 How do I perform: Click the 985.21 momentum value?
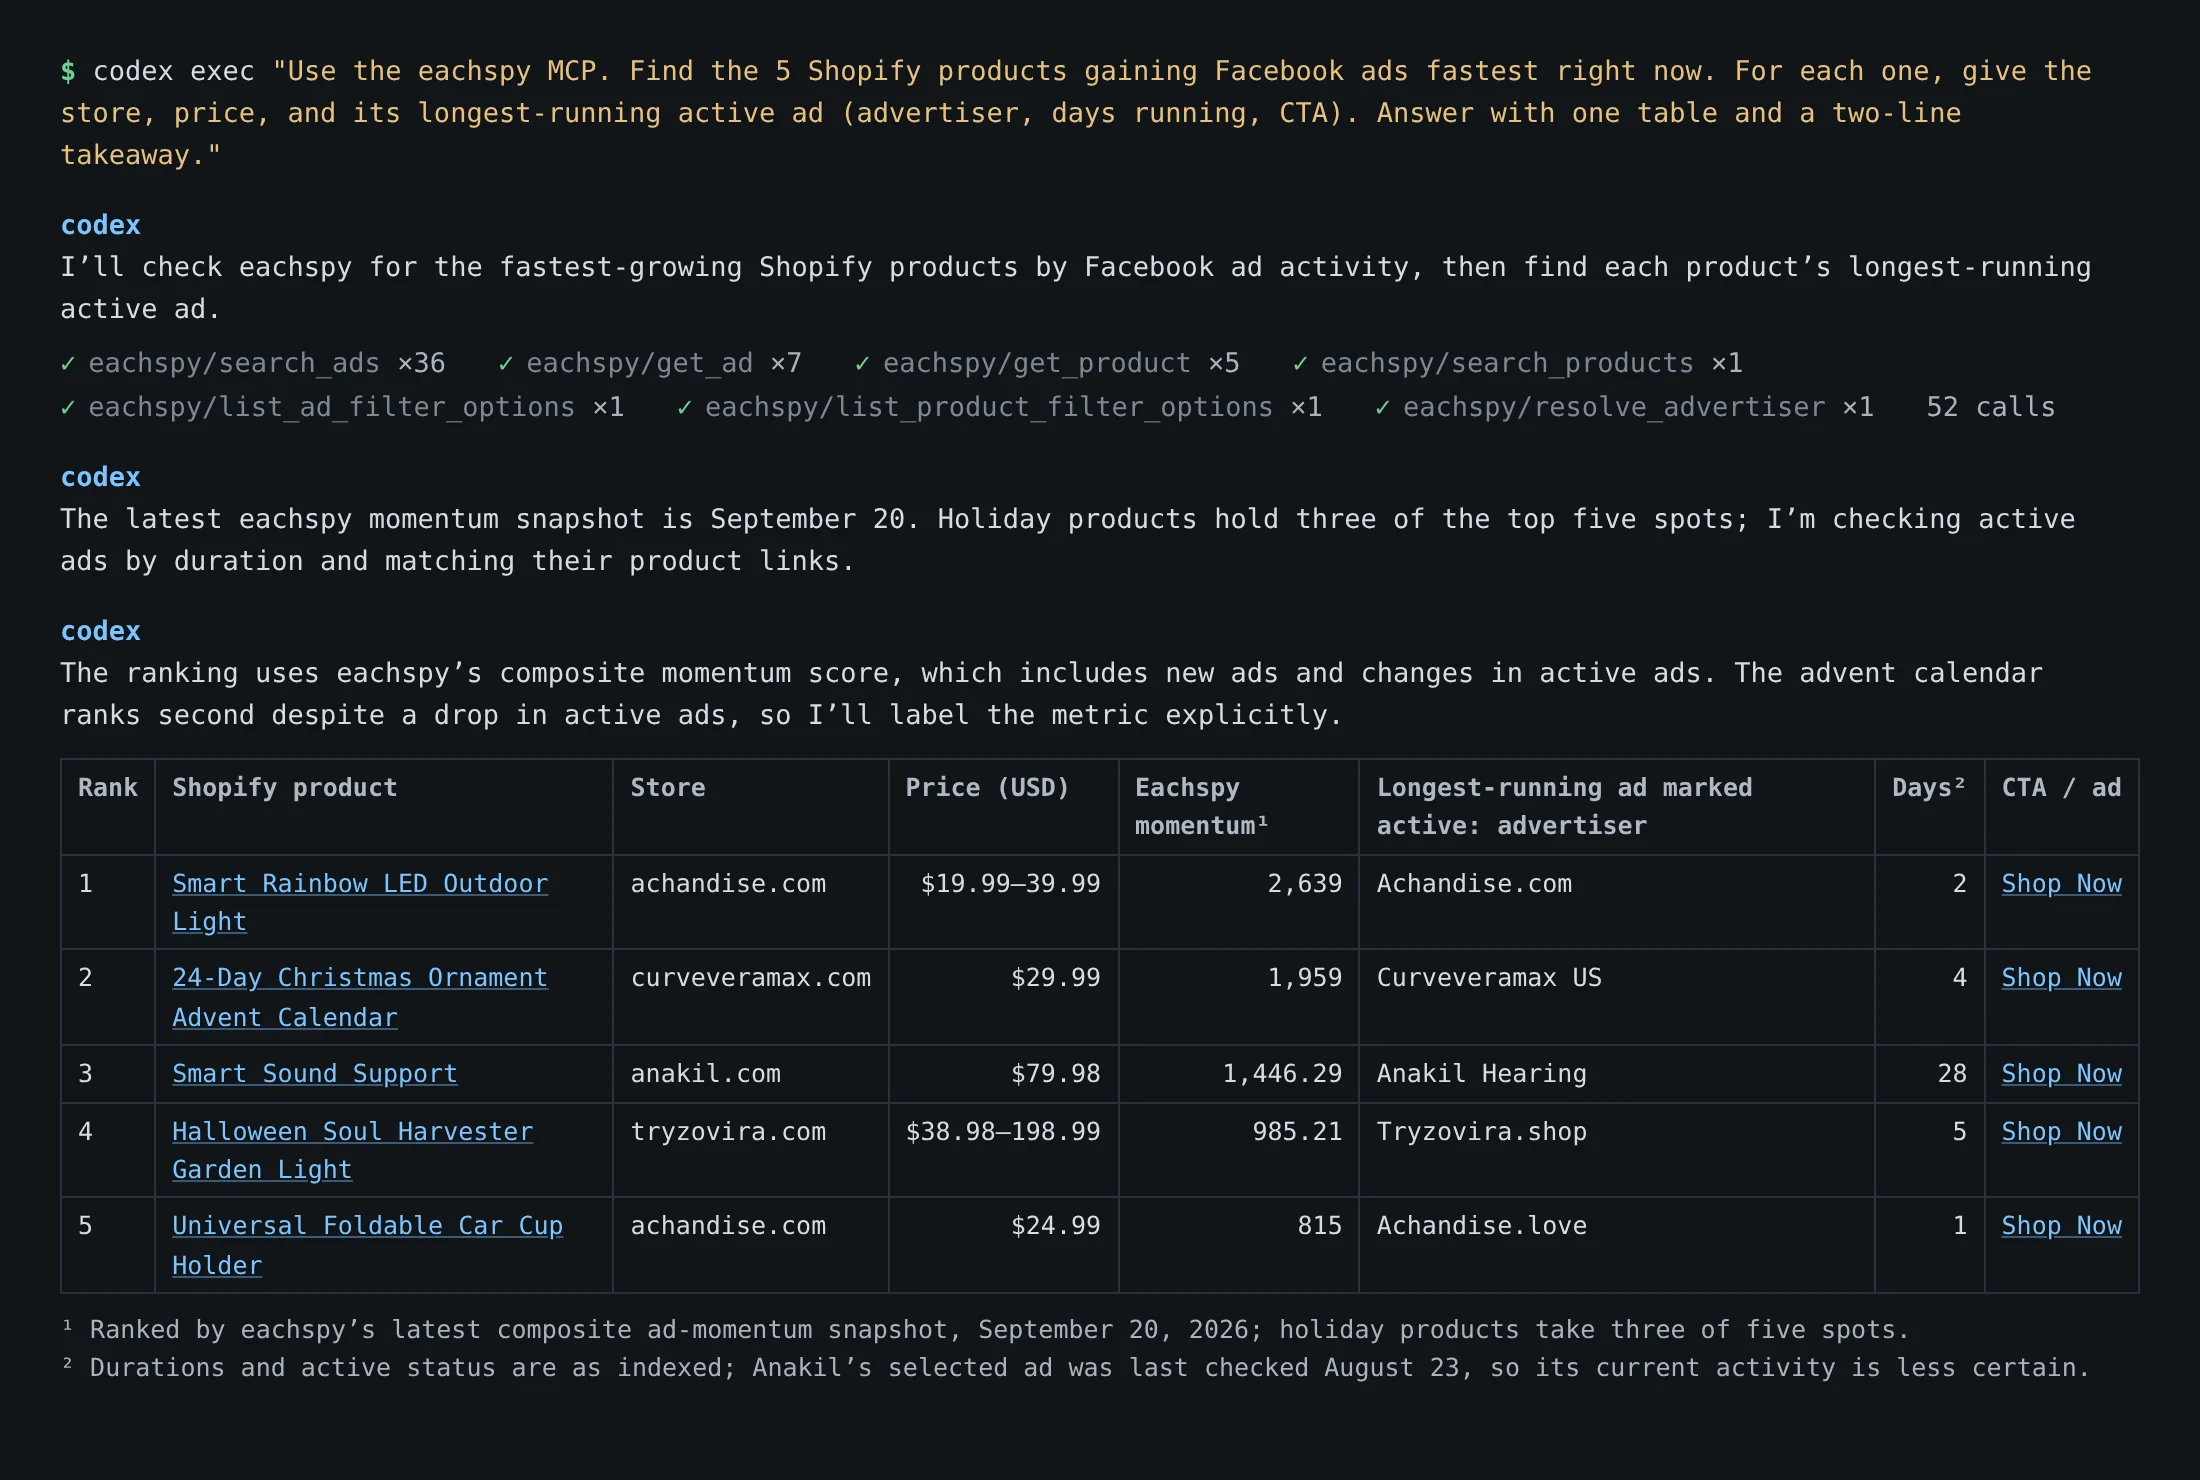[1297, 1131]
